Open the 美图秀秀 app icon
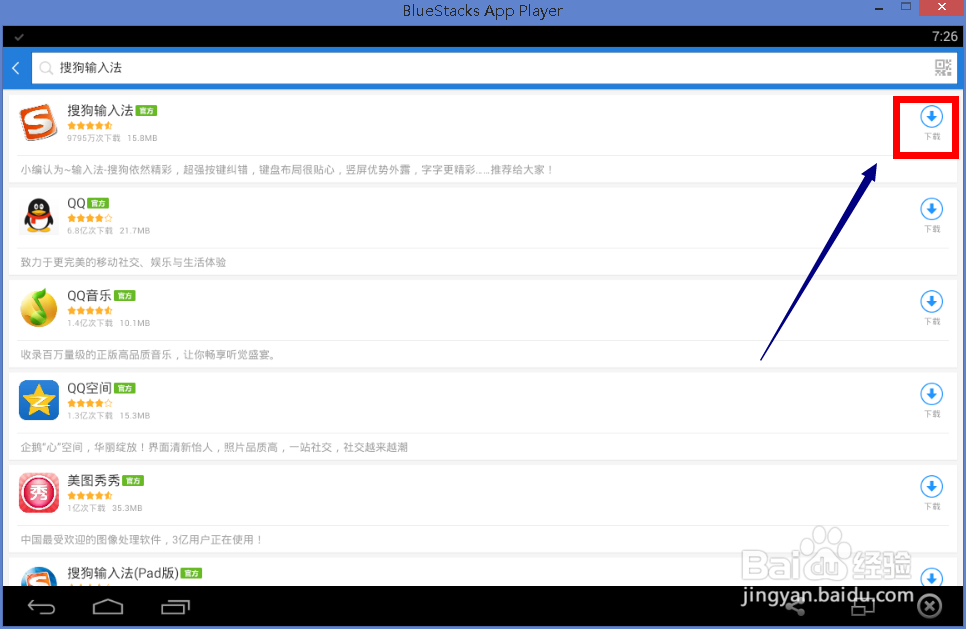The image size is (966, 629). click(x=38, y=492)
